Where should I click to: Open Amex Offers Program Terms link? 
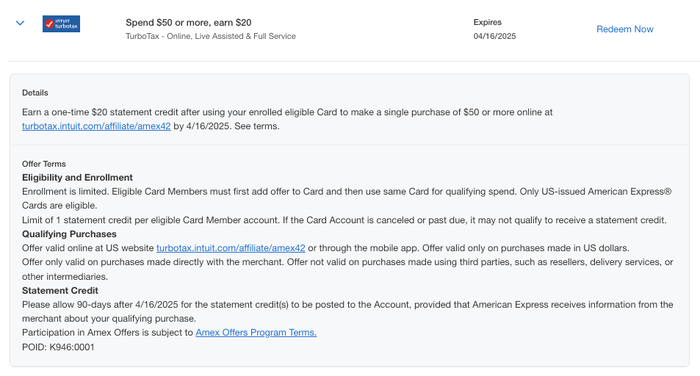(x=256, y=332)
